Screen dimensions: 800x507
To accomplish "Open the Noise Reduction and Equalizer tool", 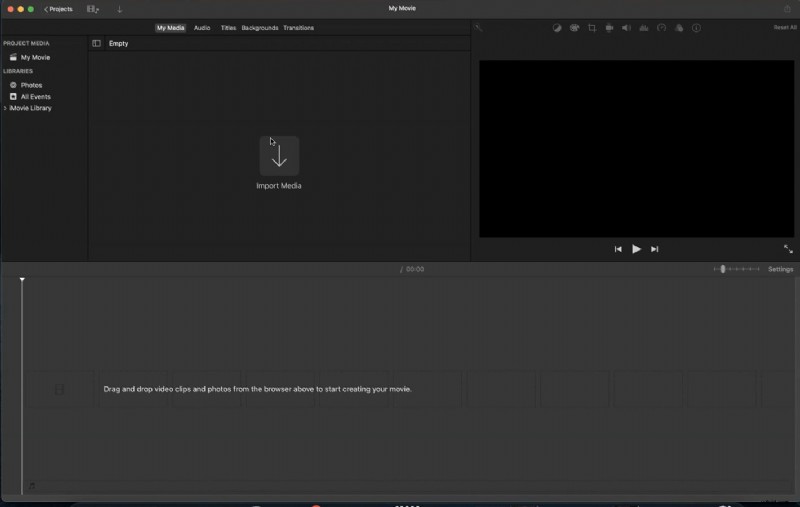I will pyautogui.click(x=644, y=28).
